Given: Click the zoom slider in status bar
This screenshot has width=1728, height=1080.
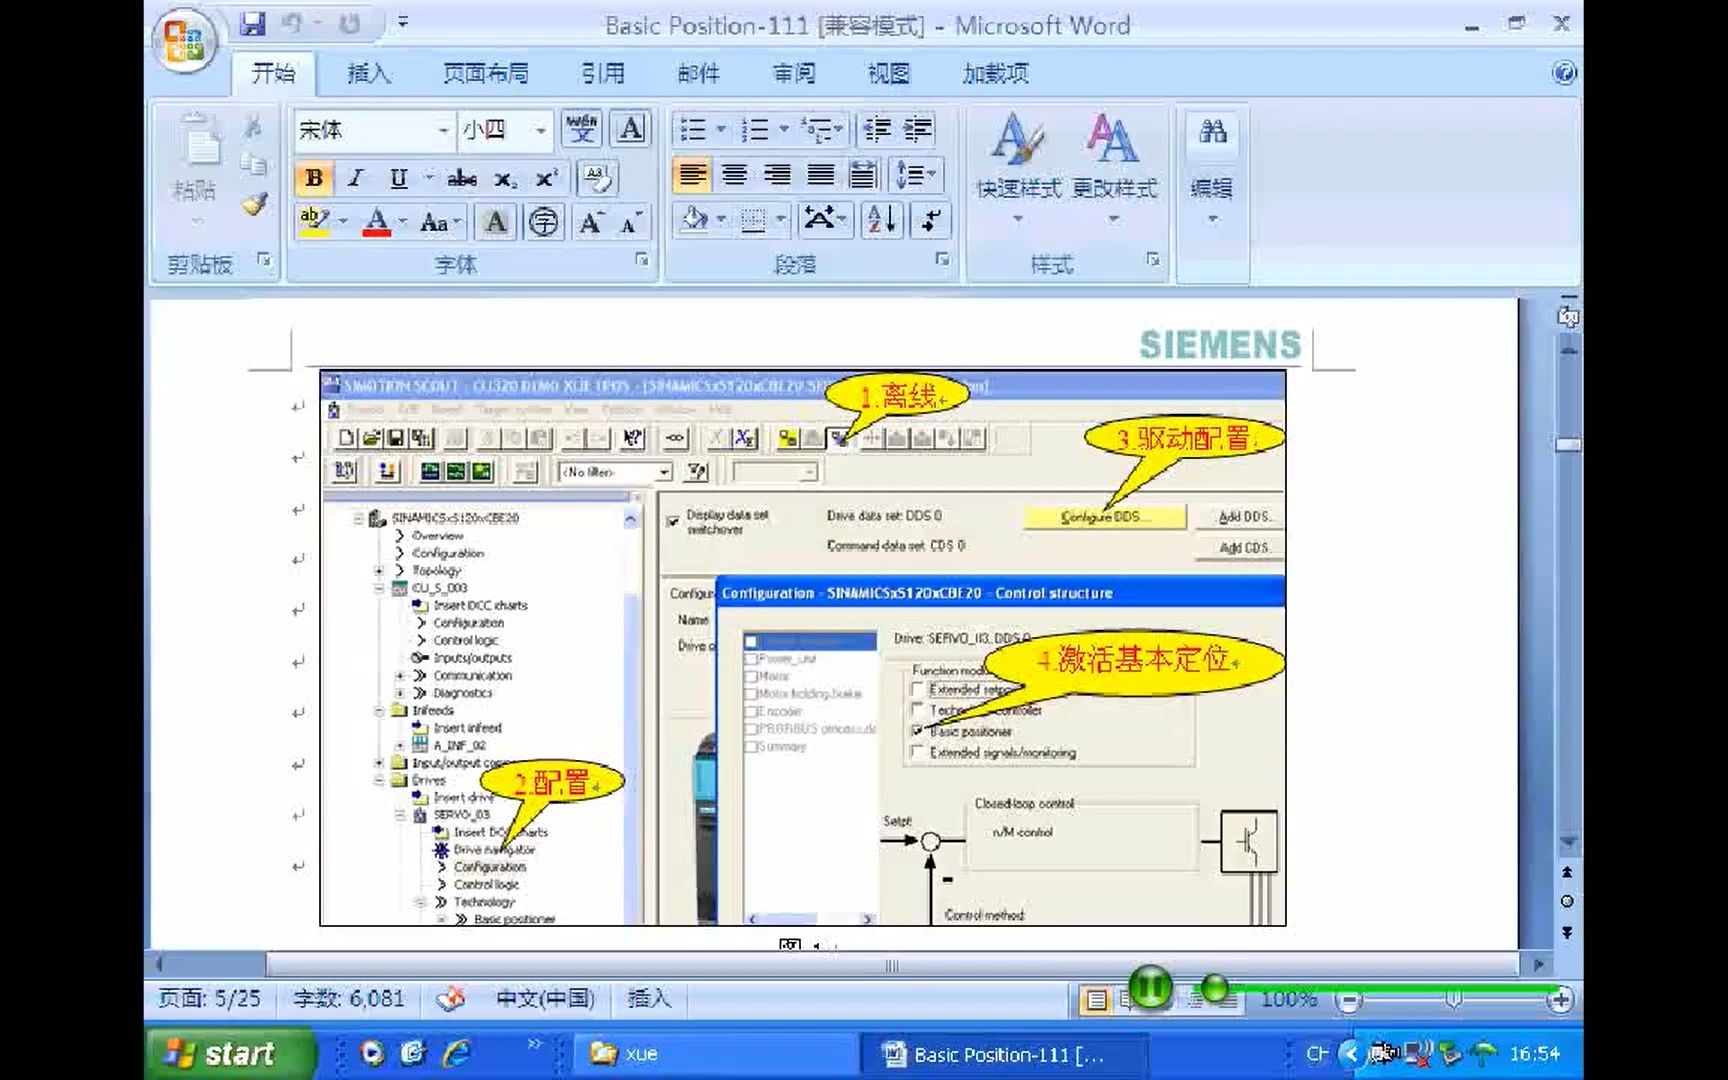Looking at the screenshot, I should [x=1453, y=999].
